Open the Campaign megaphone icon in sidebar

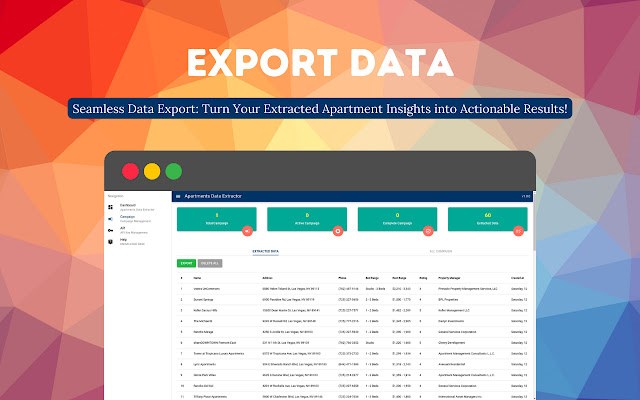click(110, 219)
